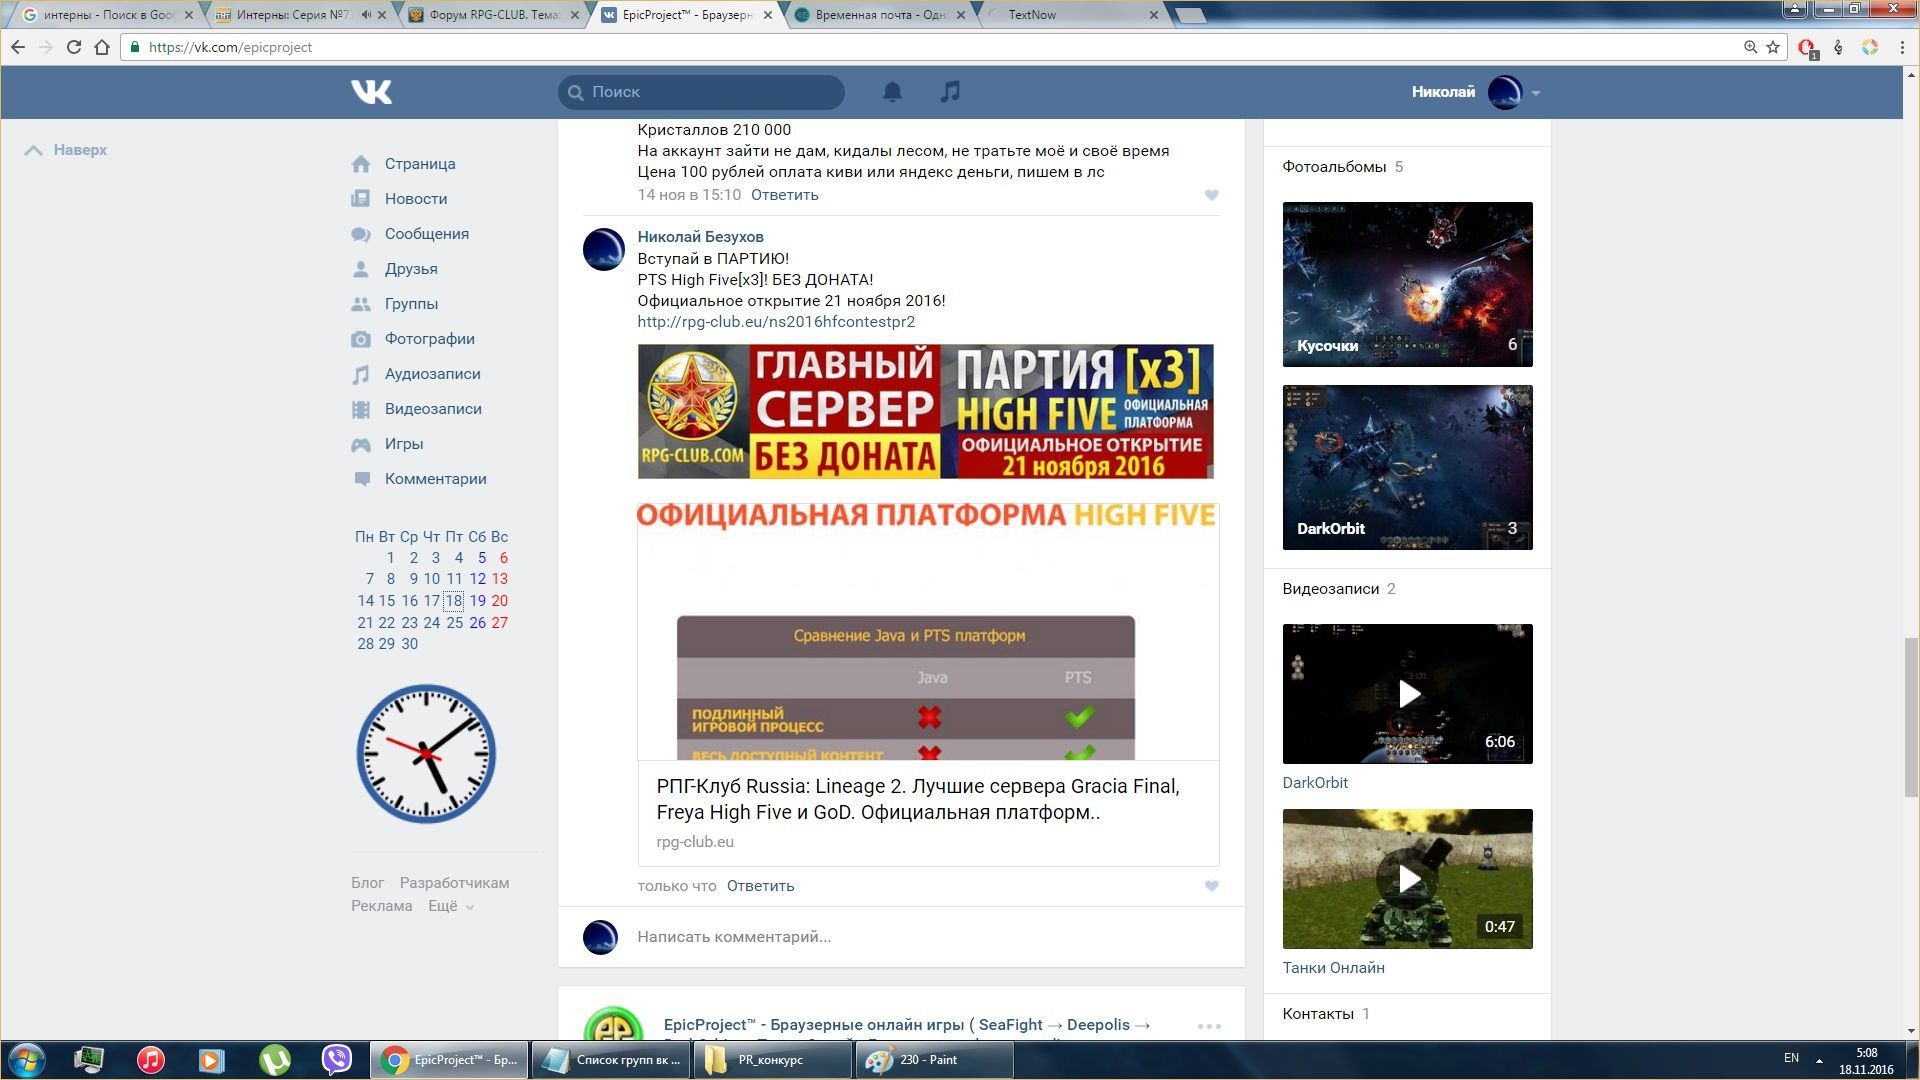Open the ГЛАВНЫЙ СЕРВЕР banner image
This screenshot has width=1920, height=1080.
[x=925, y=412]
